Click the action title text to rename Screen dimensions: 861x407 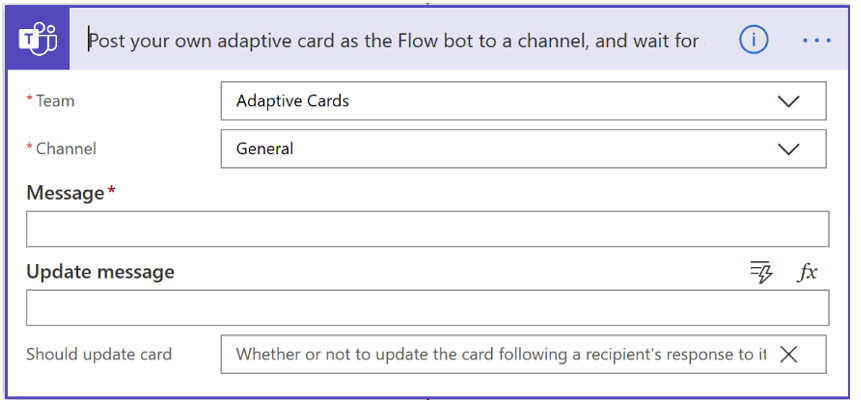[394, 41]
